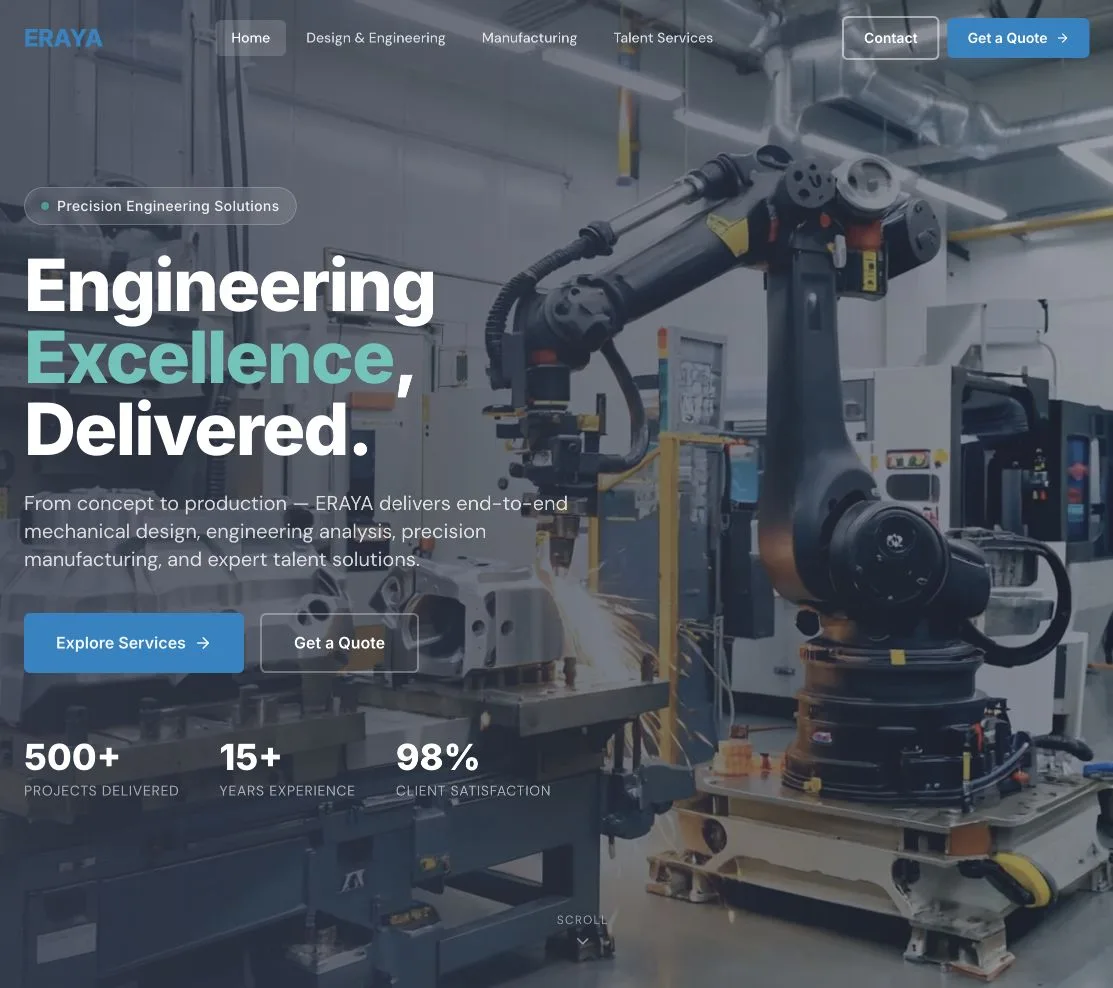Click the CLIENT SATISFACTION label
This screenshot has height=988, width=1113.
(473, 791)
